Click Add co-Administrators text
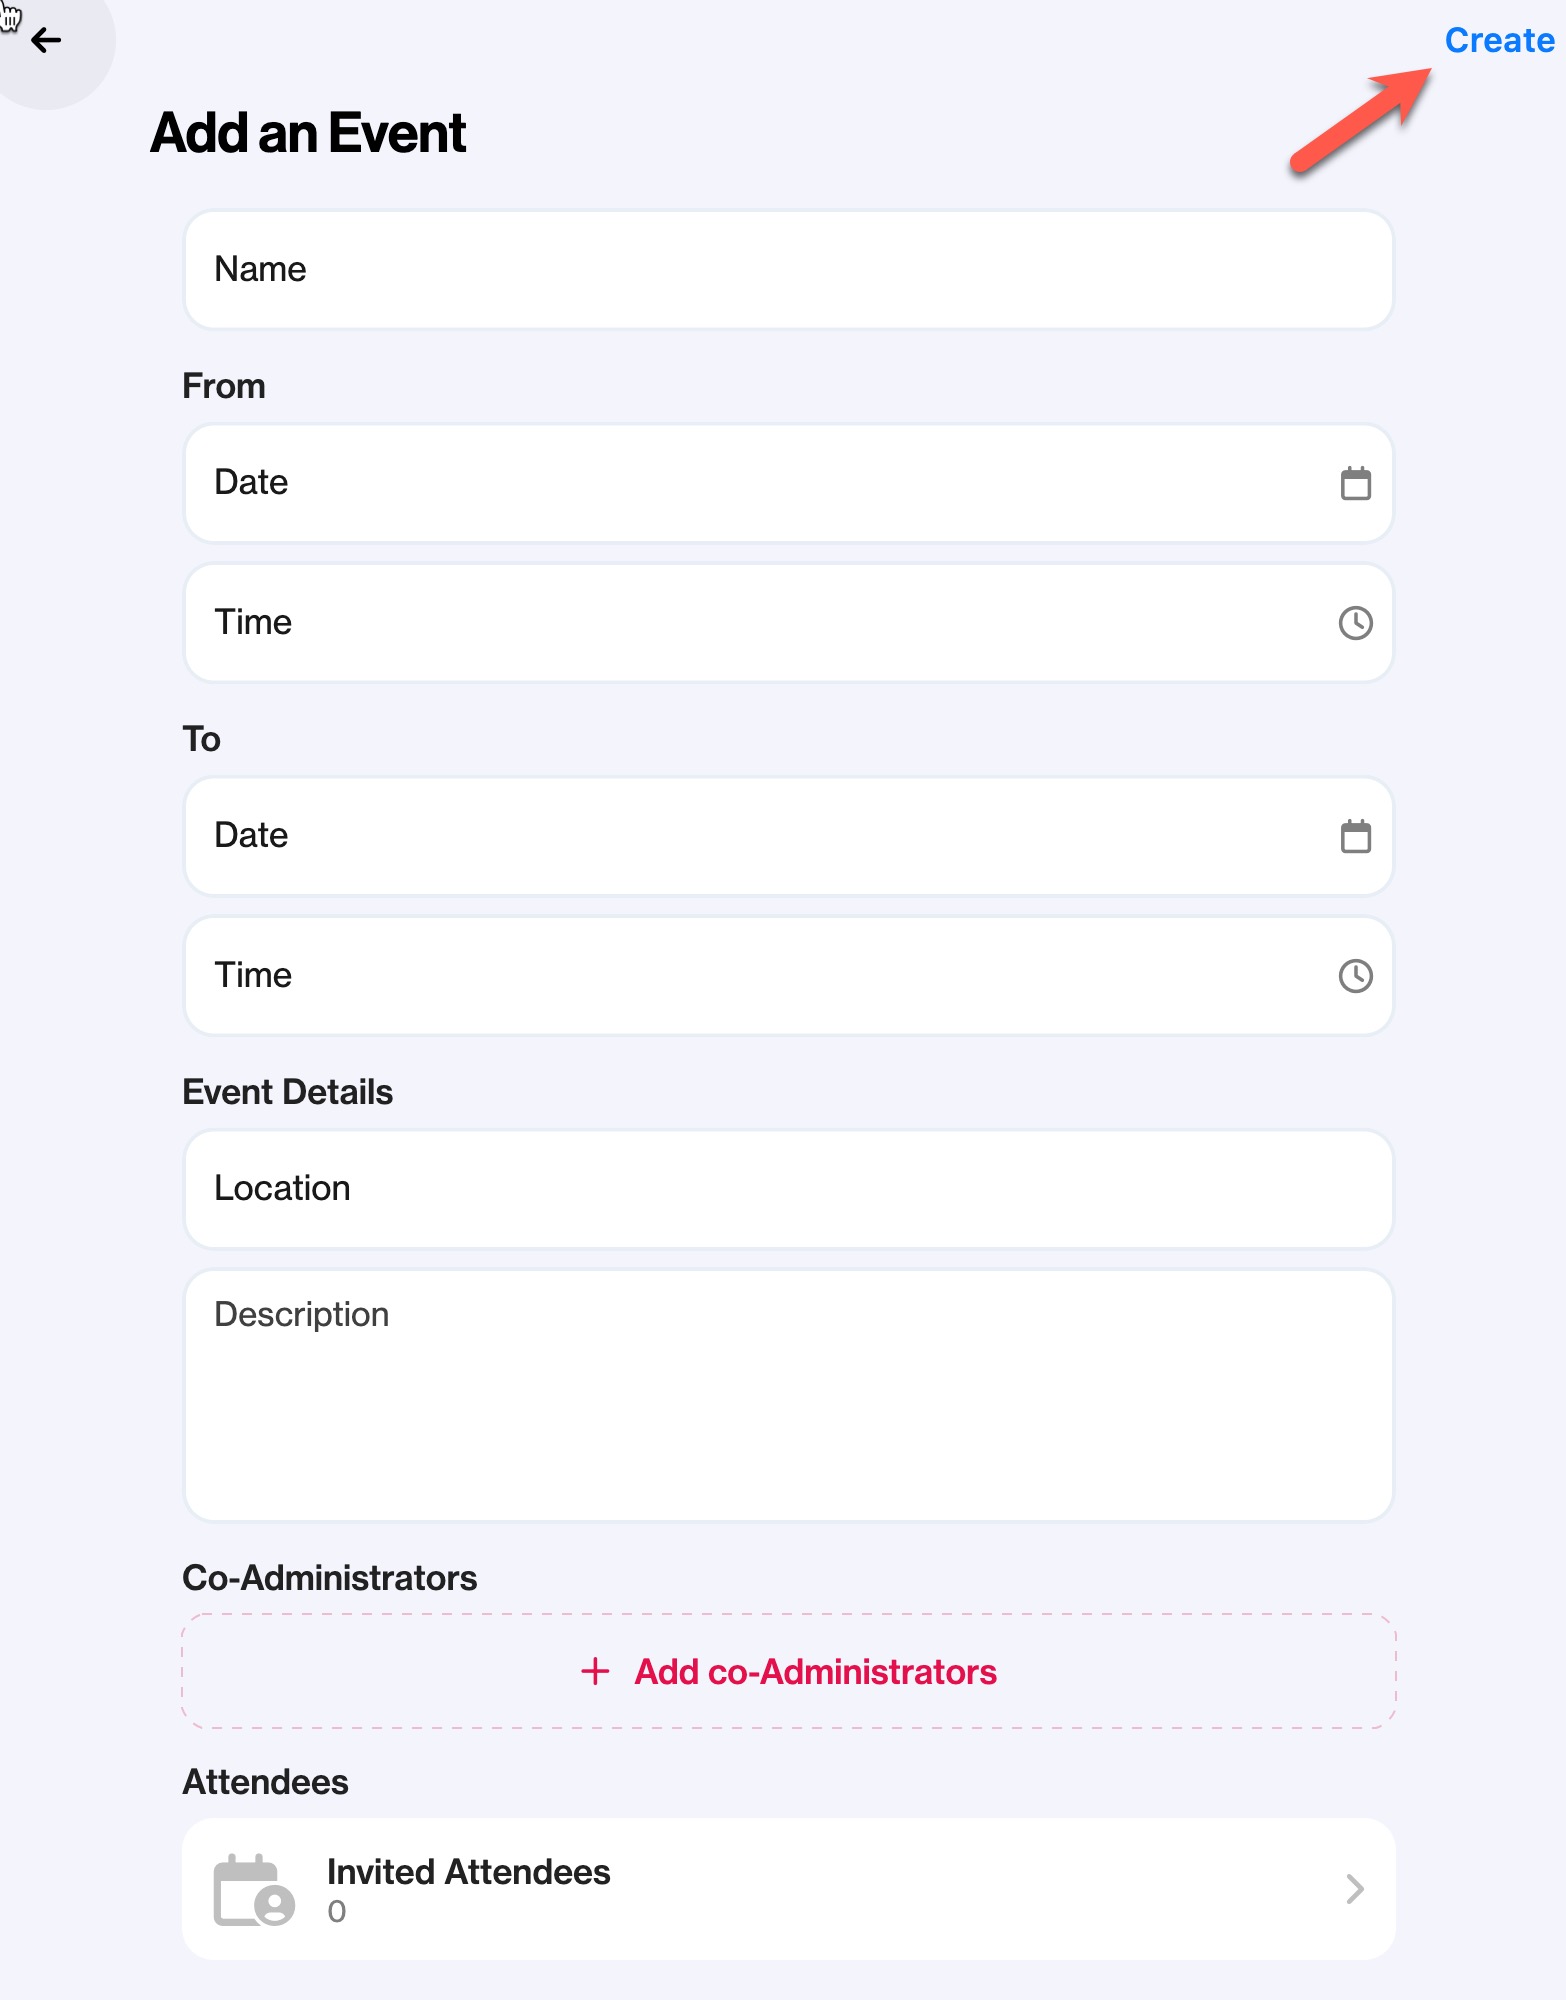This screenshot has height=2000, width=1566. (815, 1671)
